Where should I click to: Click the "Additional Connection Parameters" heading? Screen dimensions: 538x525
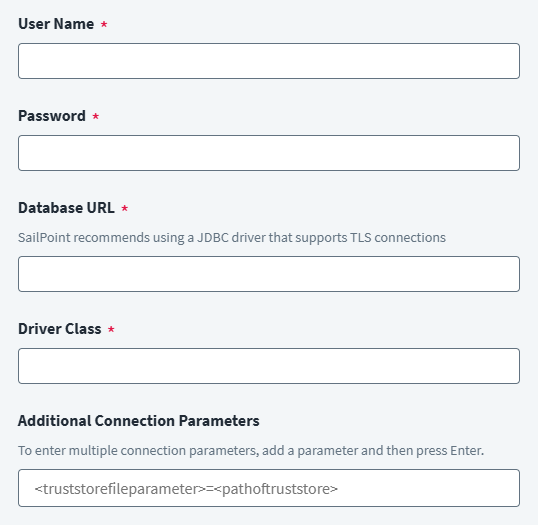tap(139, 421)
